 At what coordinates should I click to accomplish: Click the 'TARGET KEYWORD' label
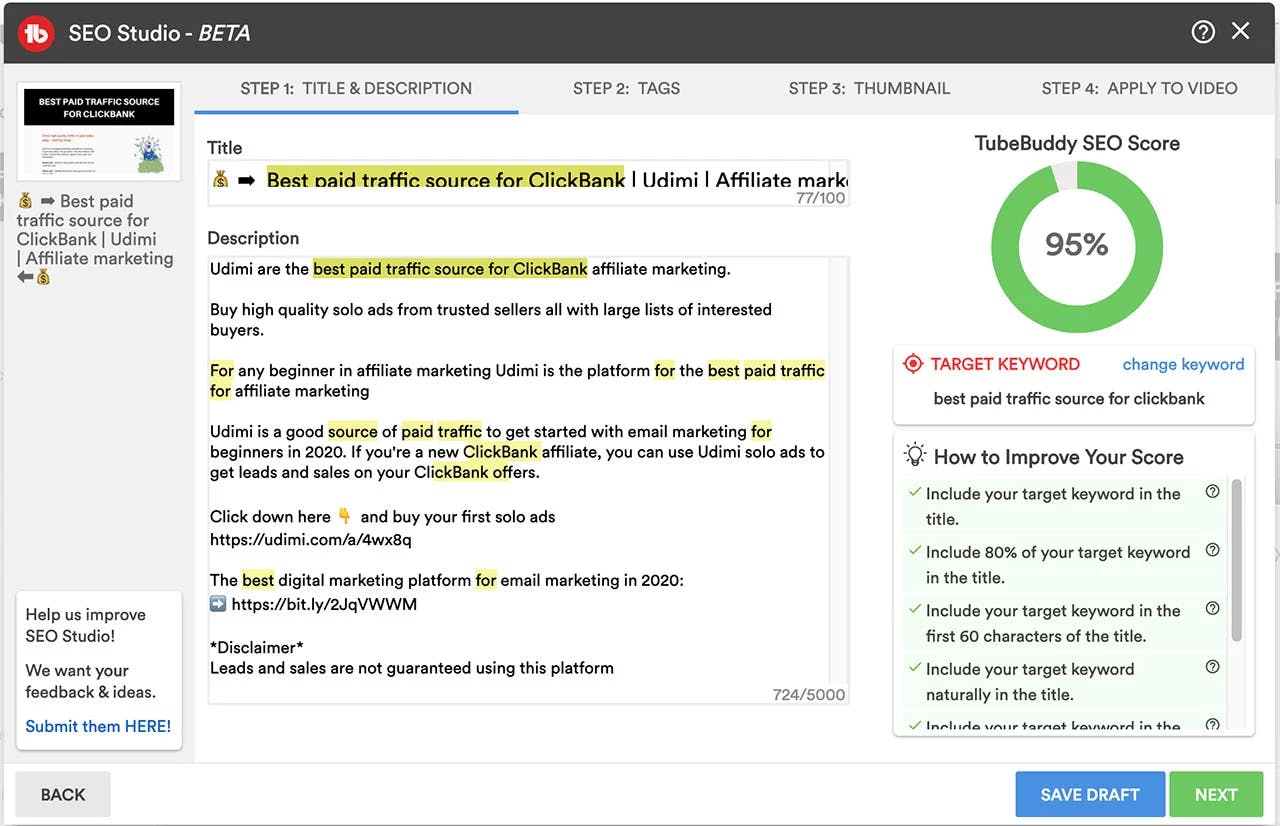(1005, 364)
